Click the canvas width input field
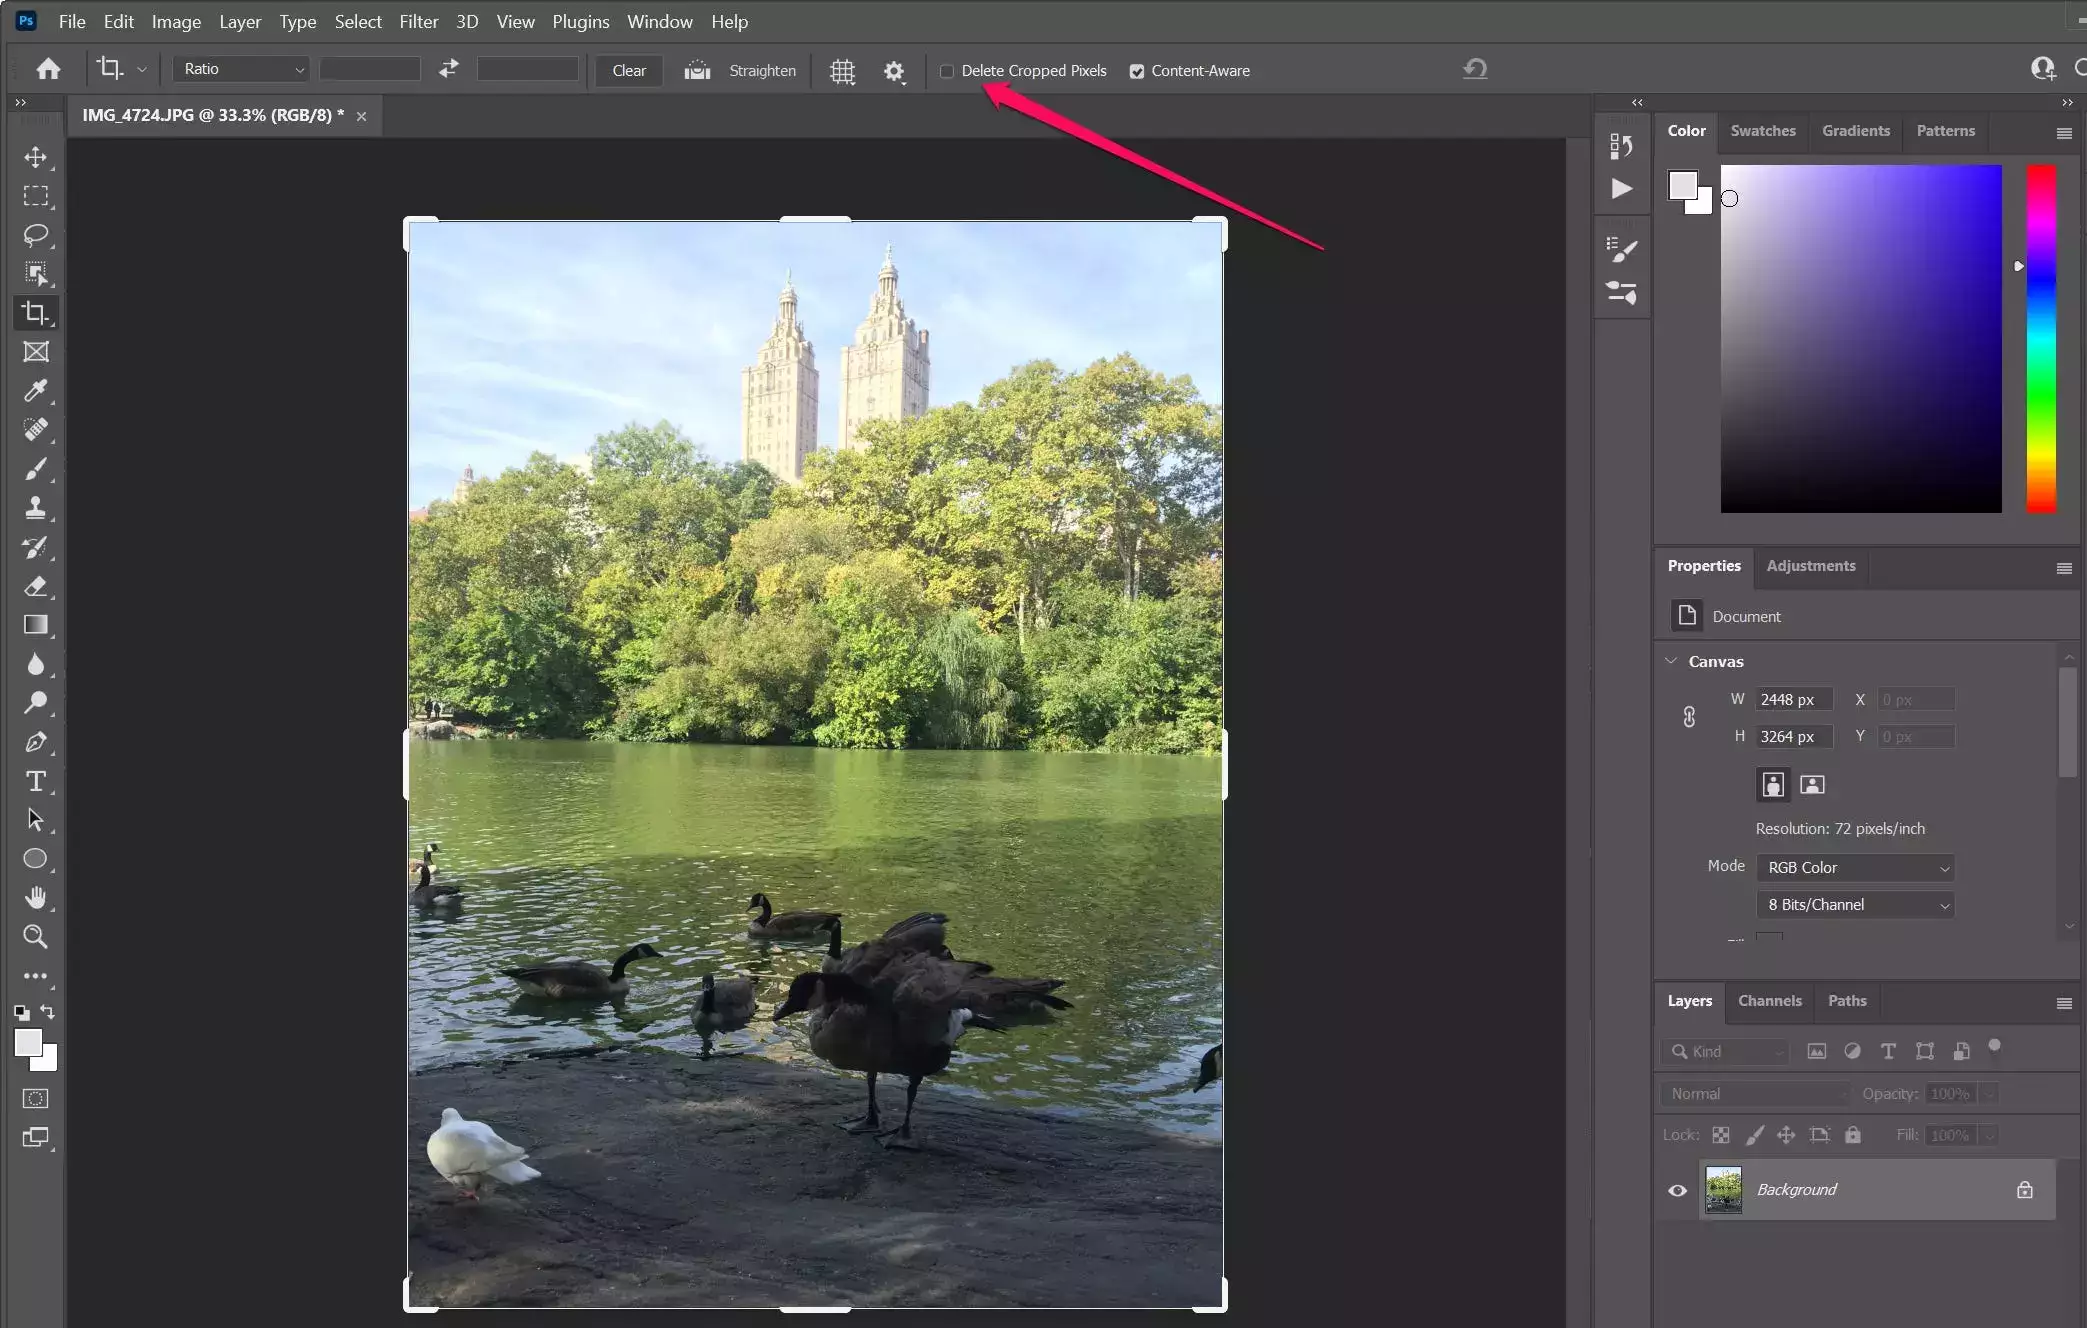The image size is (2087, 1328). [x=1794, y=700]
